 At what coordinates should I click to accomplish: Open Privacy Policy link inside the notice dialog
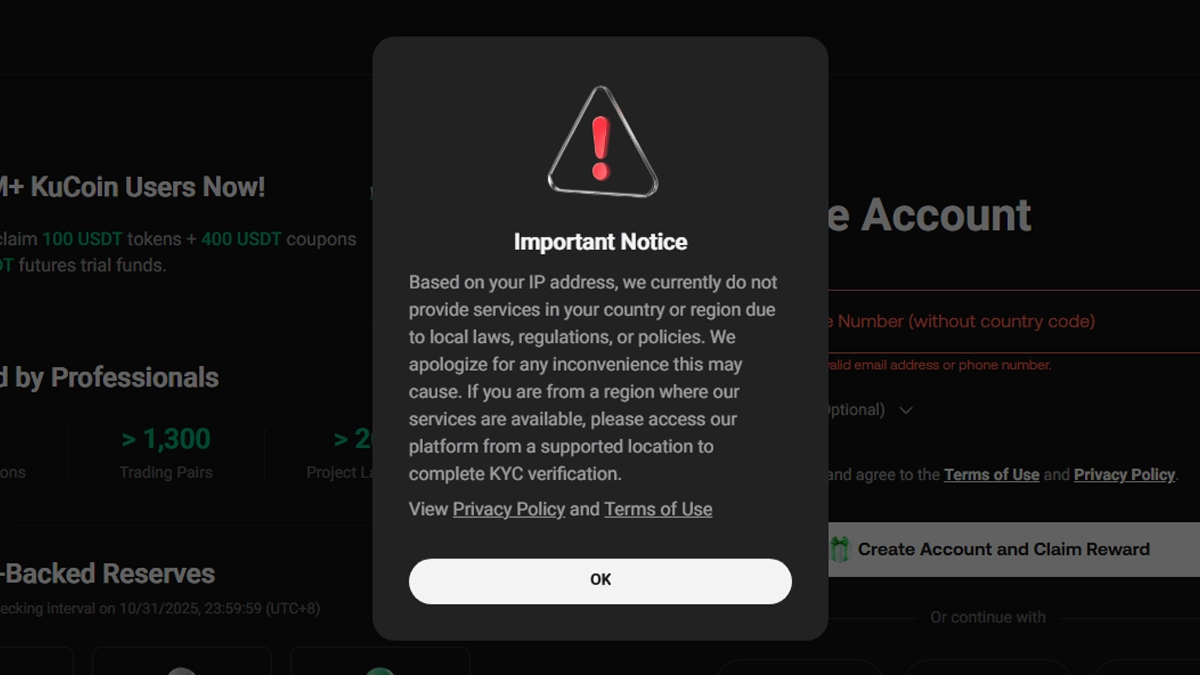(x=508, y=509)
